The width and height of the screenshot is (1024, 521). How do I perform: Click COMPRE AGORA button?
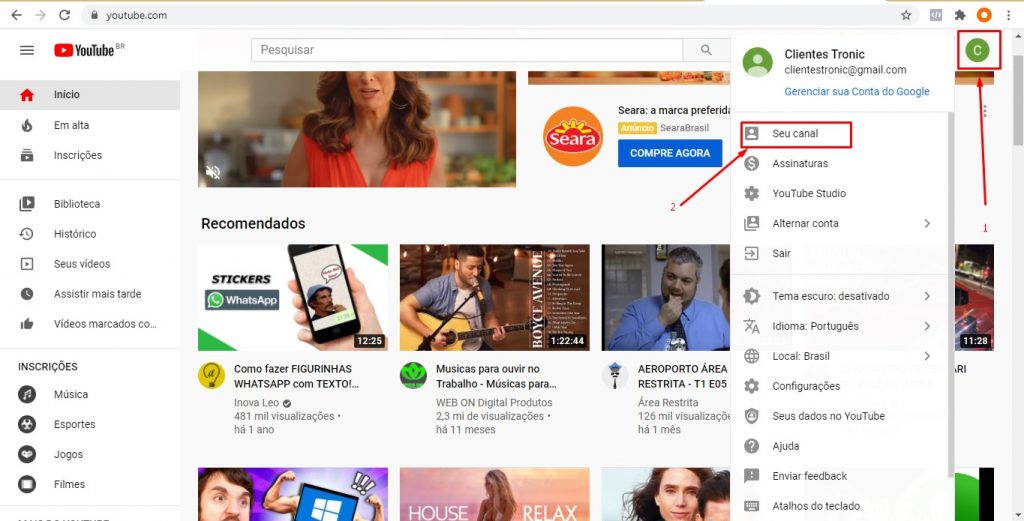tap(670, 153)
